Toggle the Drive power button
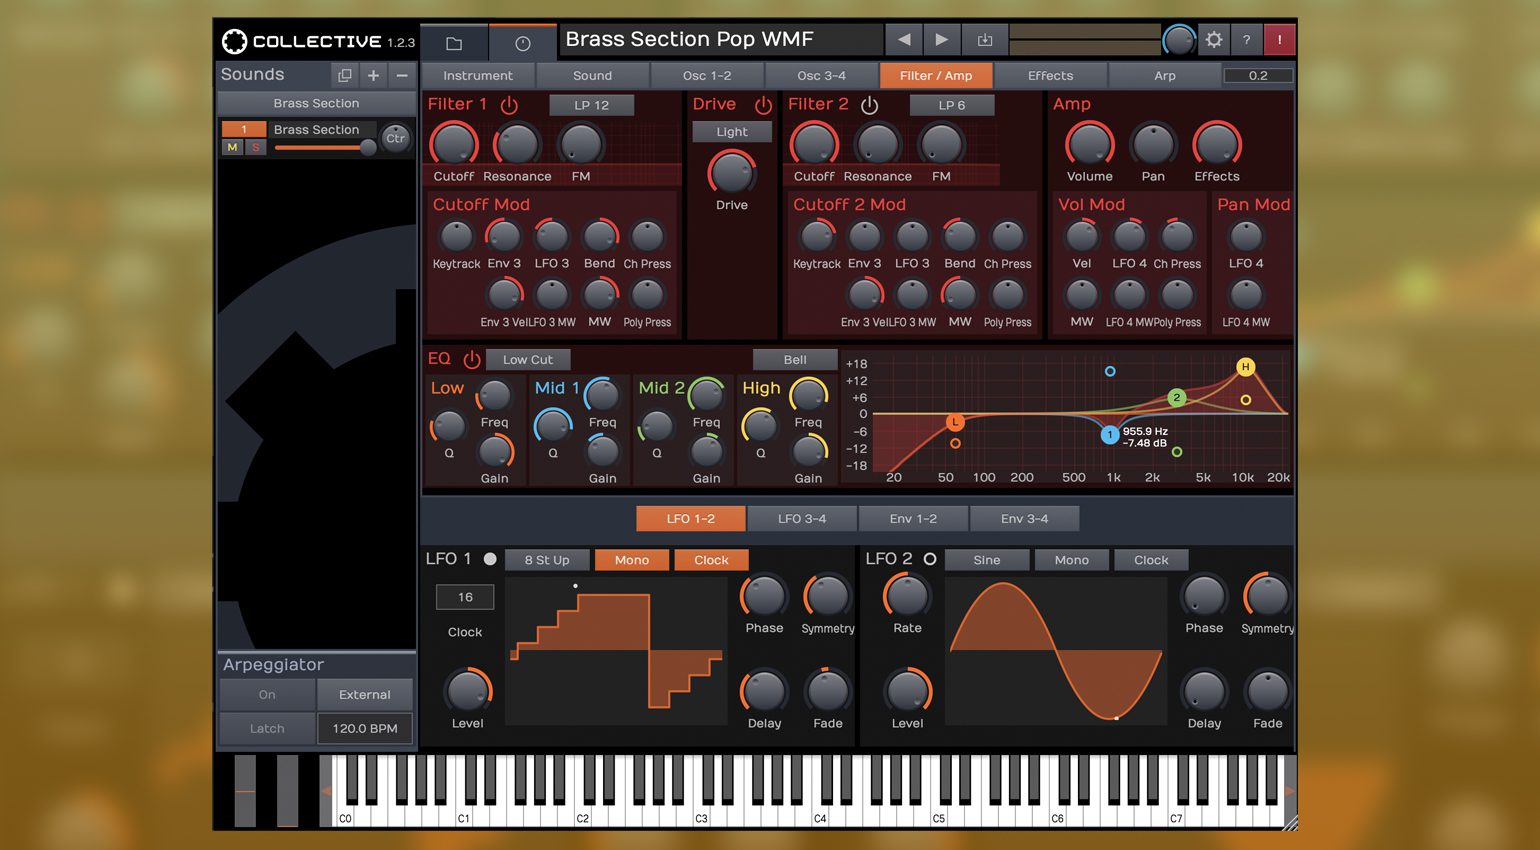Image resolution: width=1540 pixels, height=850 pixels. [763, 105]
